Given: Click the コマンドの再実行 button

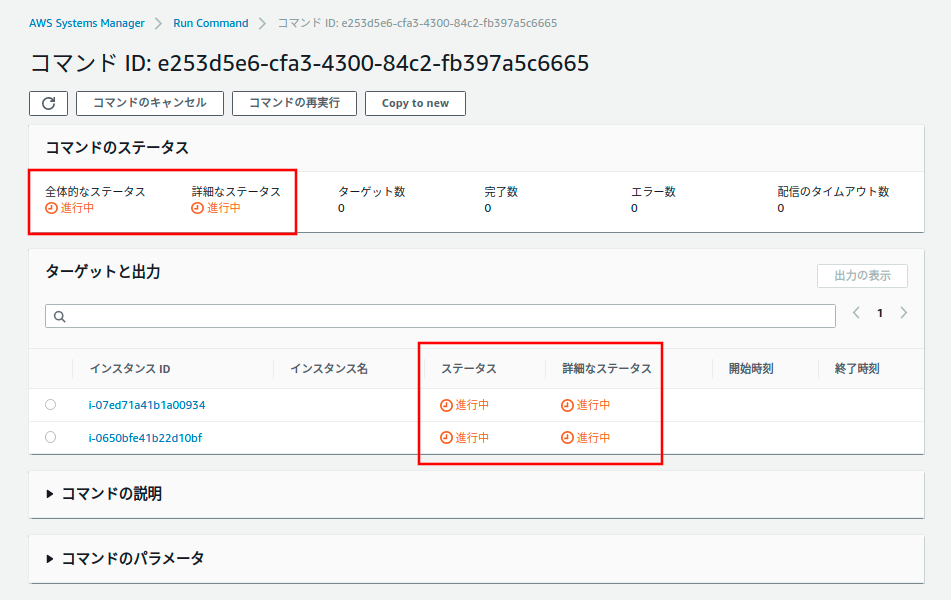Looking at the screenshot, I should click(x=294, y=103).
